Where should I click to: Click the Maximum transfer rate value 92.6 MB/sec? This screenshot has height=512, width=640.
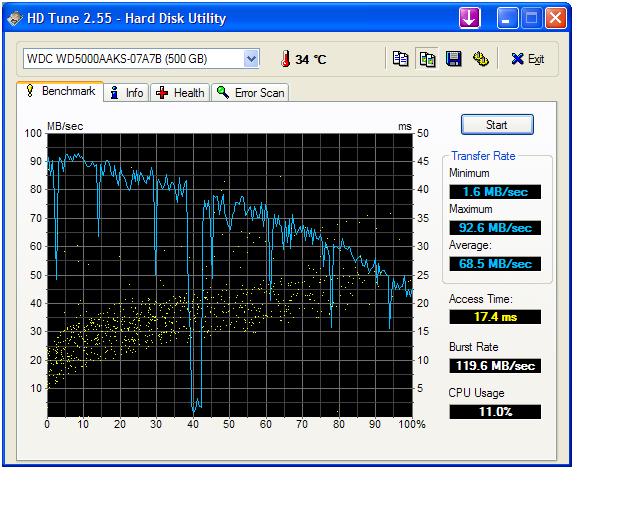(495, 228)
